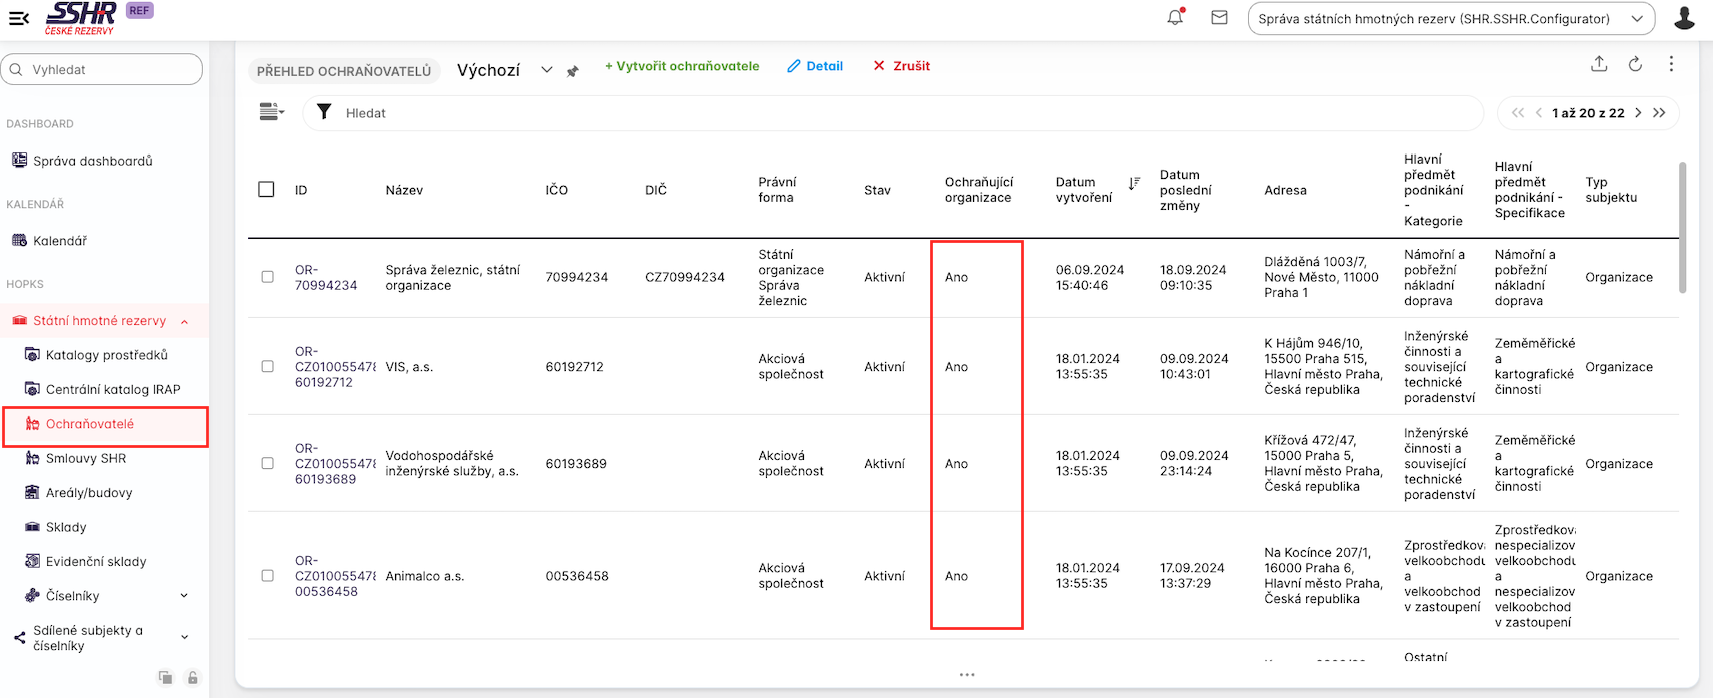Select the Správa železnic row checkbox
Image resolution: width=1713 pixels, height=698 pixels.
coord(267,277)
